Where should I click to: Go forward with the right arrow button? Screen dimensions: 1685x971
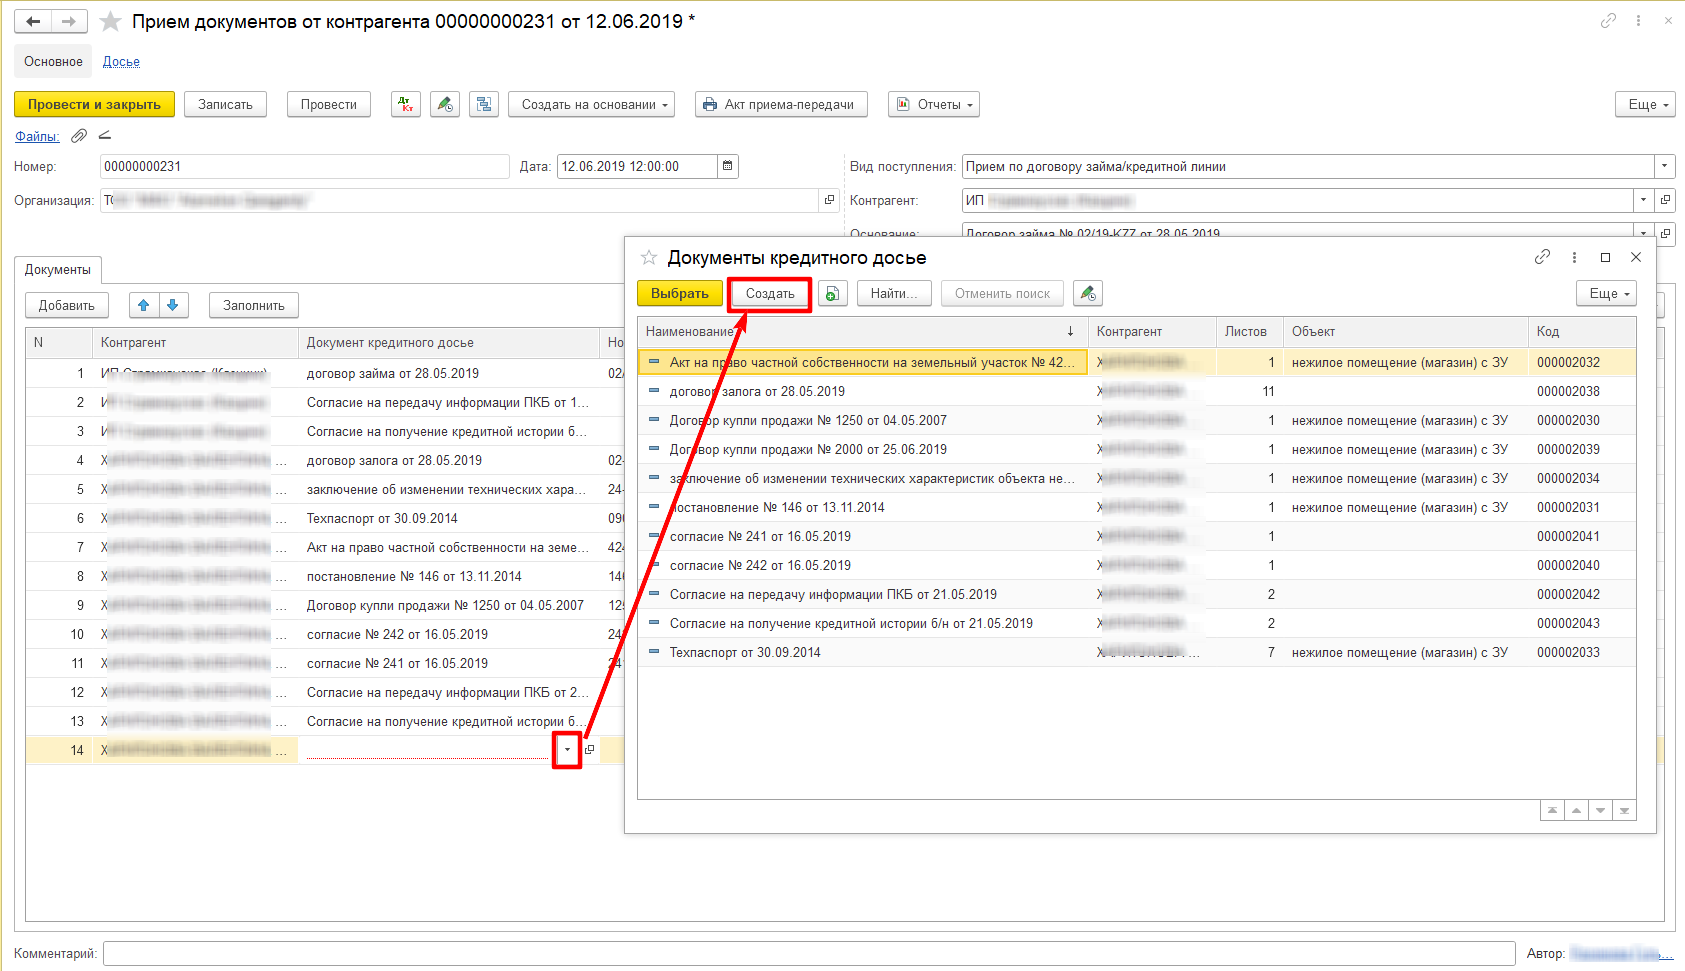pyautogui.click(x=69, y=21)
